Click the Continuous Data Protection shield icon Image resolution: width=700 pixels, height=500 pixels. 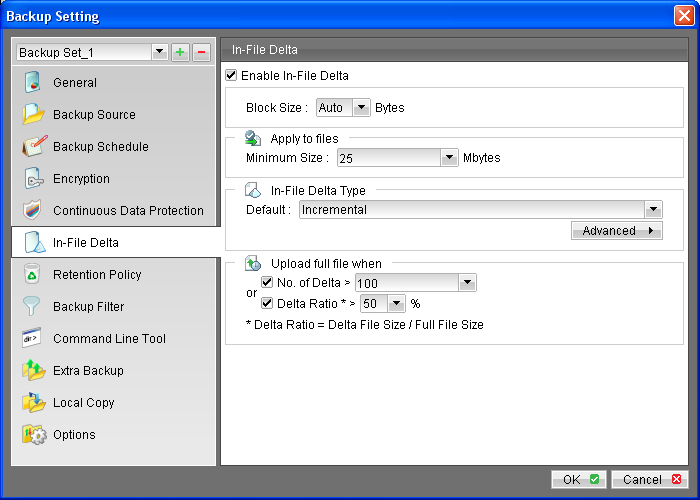point(34,211)
